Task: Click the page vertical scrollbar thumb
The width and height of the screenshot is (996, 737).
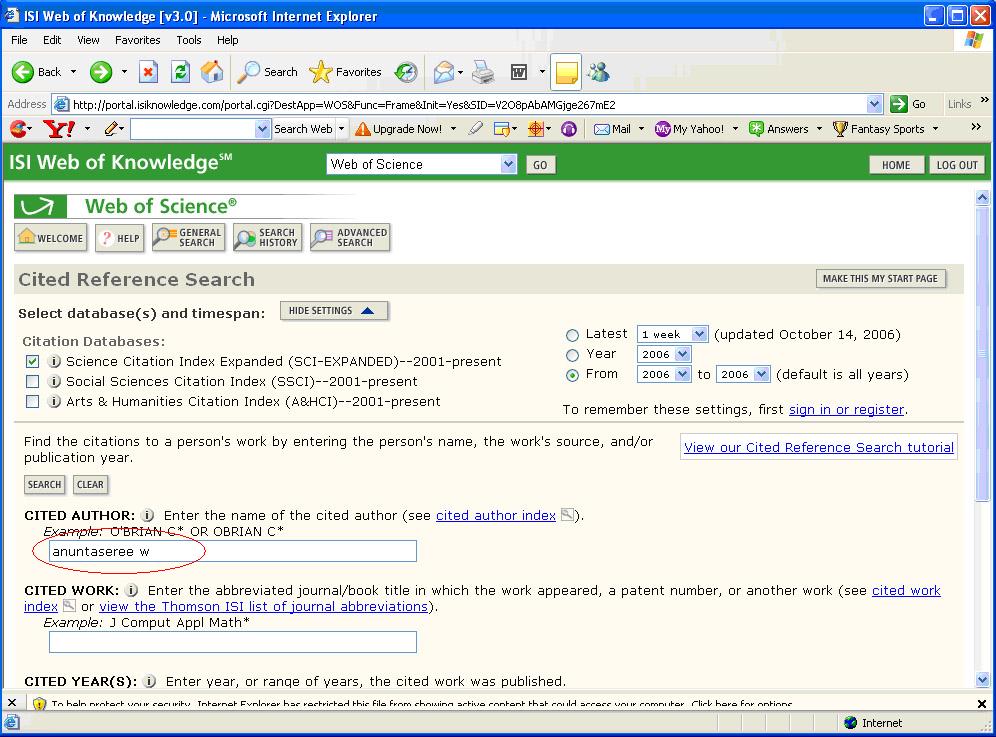Action: pos(982,353)
